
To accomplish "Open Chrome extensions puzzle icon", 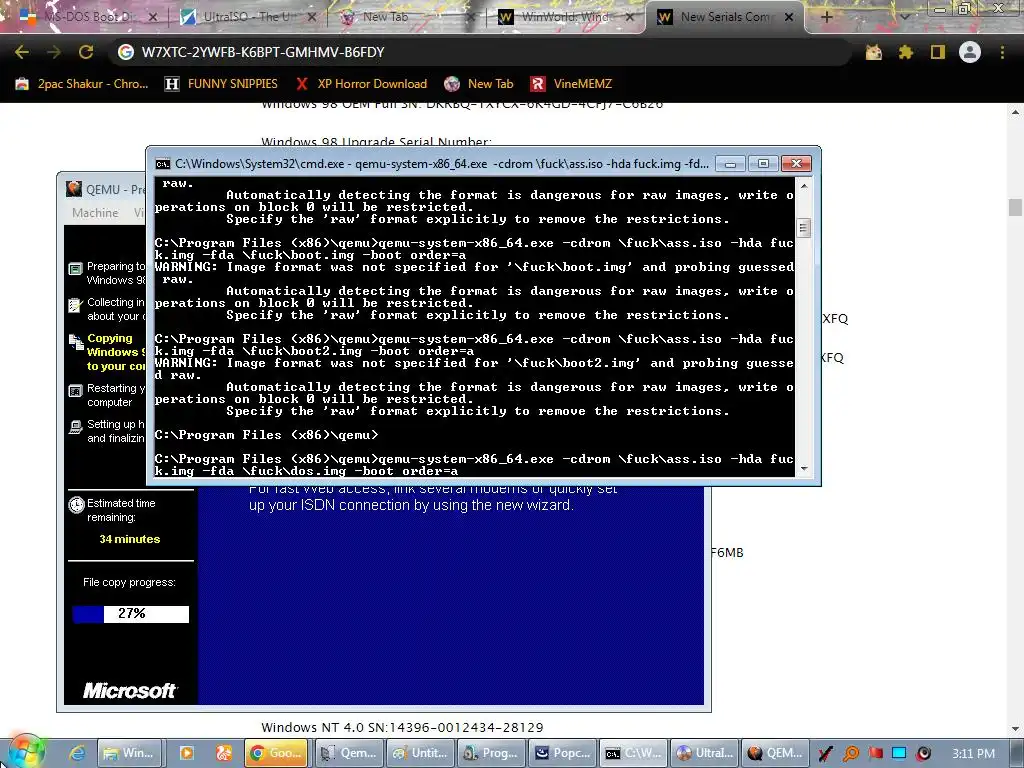I will pos(906,52).
